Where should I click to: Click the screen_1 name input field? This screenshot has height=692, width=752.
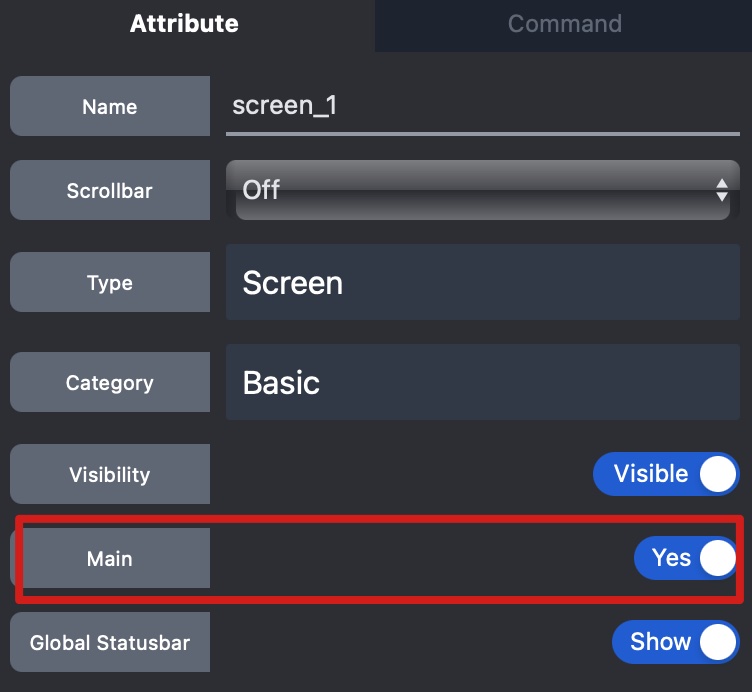click(x=482, y=106)
